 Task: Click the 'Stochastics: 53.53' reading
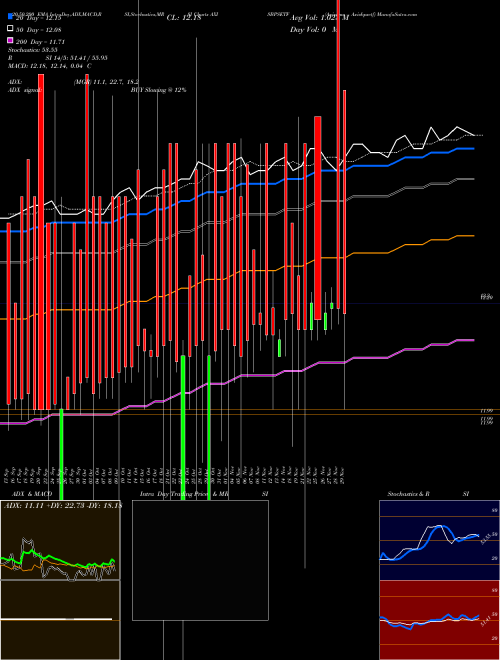click(x=33, y=50)
